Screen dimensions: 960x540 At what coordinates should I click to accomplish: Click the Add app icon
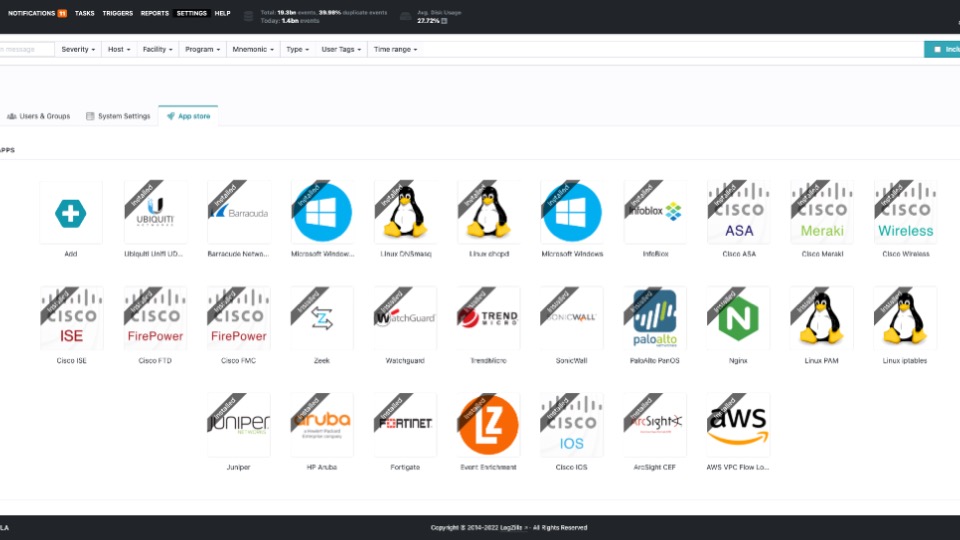70,212
